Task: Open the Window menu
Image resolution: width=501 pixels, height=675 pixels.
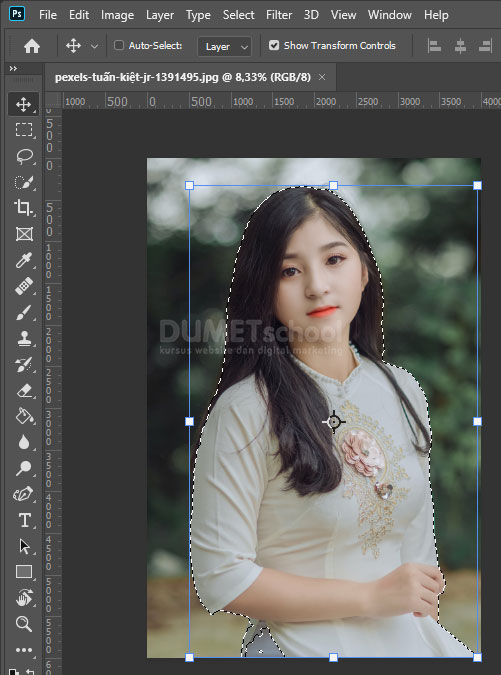Action: (390, 15)
